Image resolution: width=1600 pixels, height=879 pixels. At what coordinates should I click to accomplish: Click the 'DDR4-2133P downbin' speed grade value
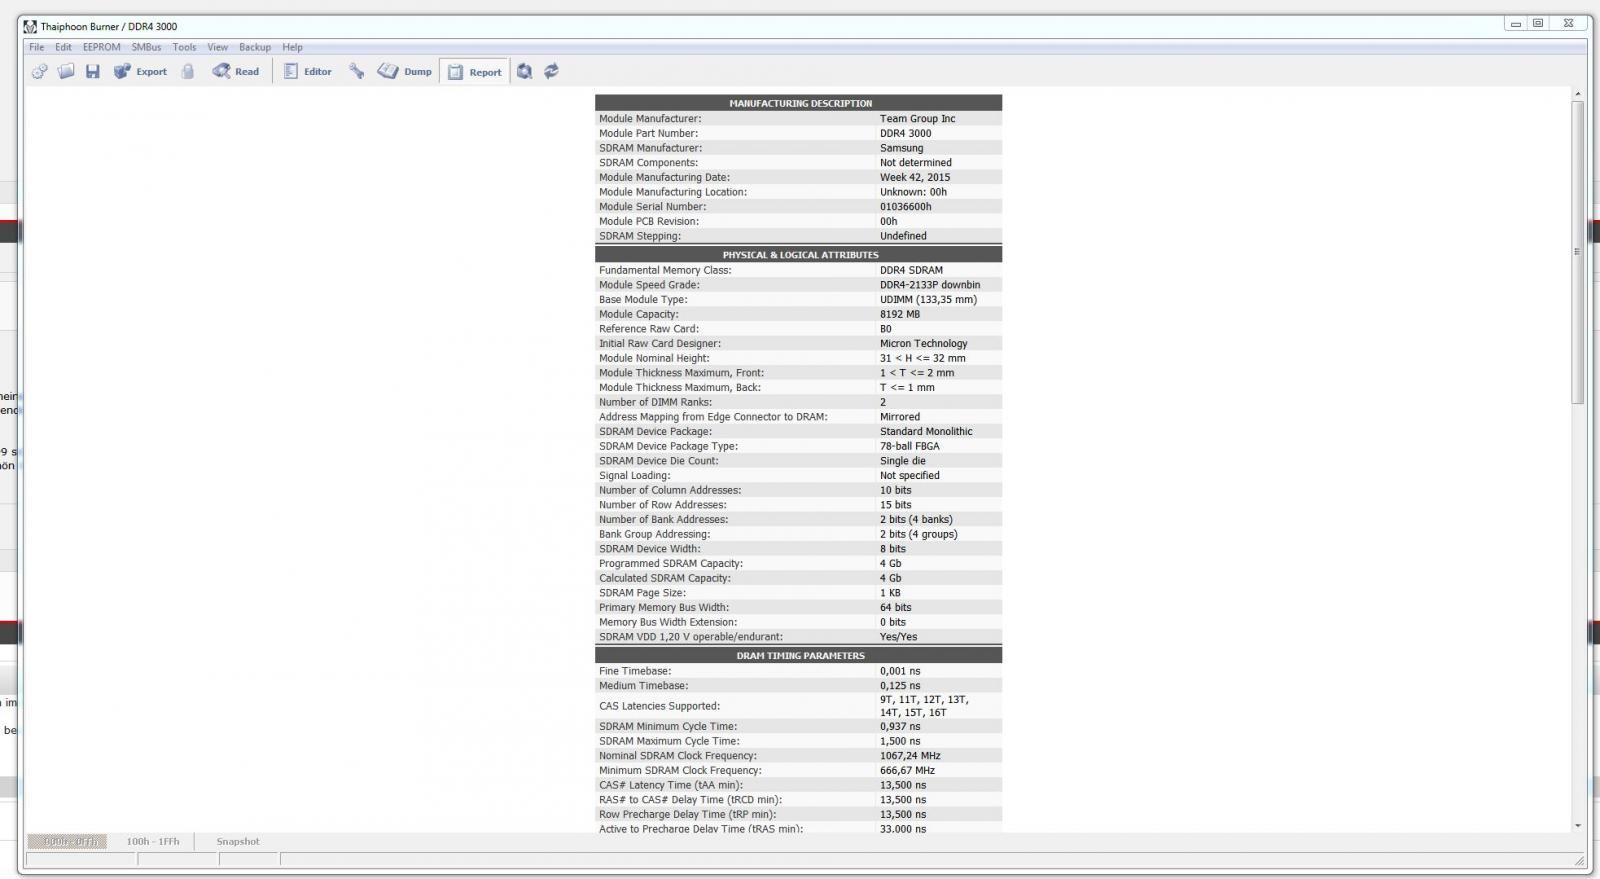pos(930,285)
